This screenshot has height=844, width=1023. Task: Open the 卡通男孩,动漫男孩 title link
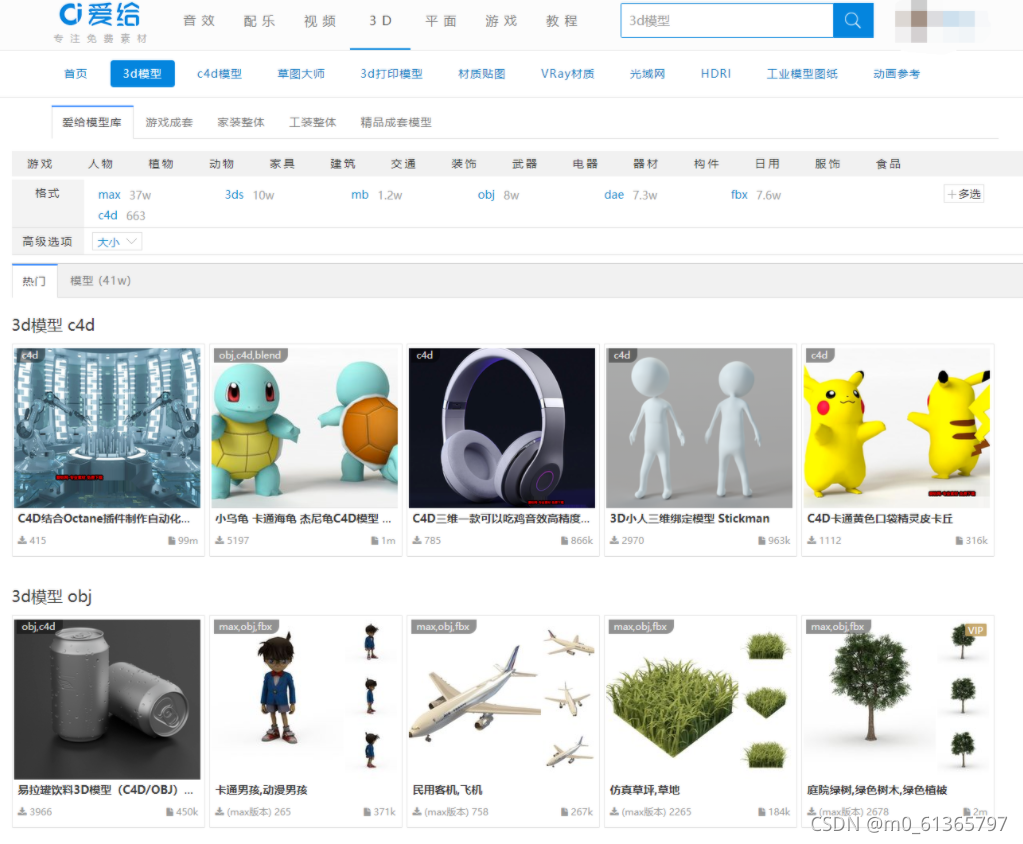coord(261,790)
